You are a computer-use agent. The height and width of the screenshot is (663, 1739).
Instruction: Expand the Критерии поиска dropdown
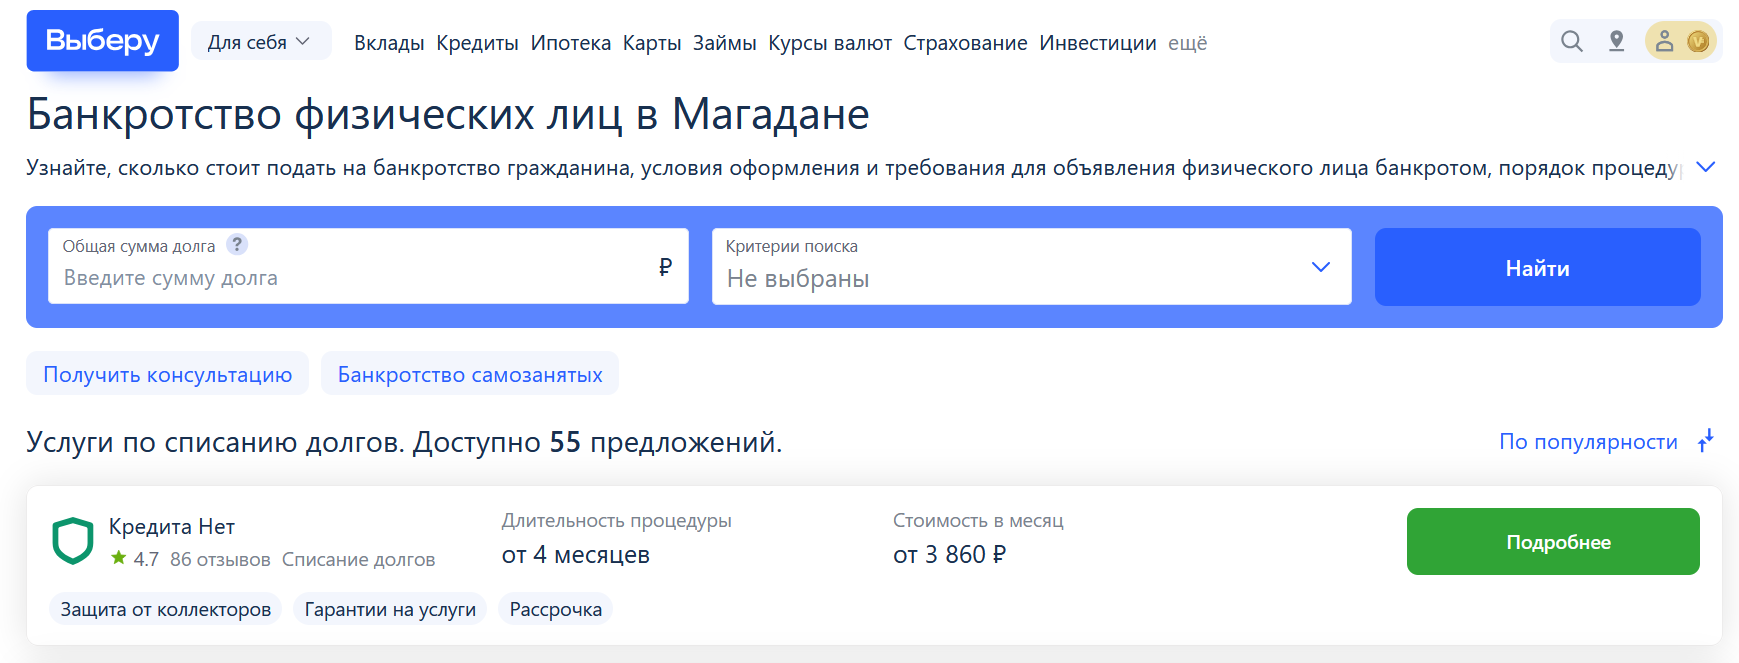tap(1031, 266)
